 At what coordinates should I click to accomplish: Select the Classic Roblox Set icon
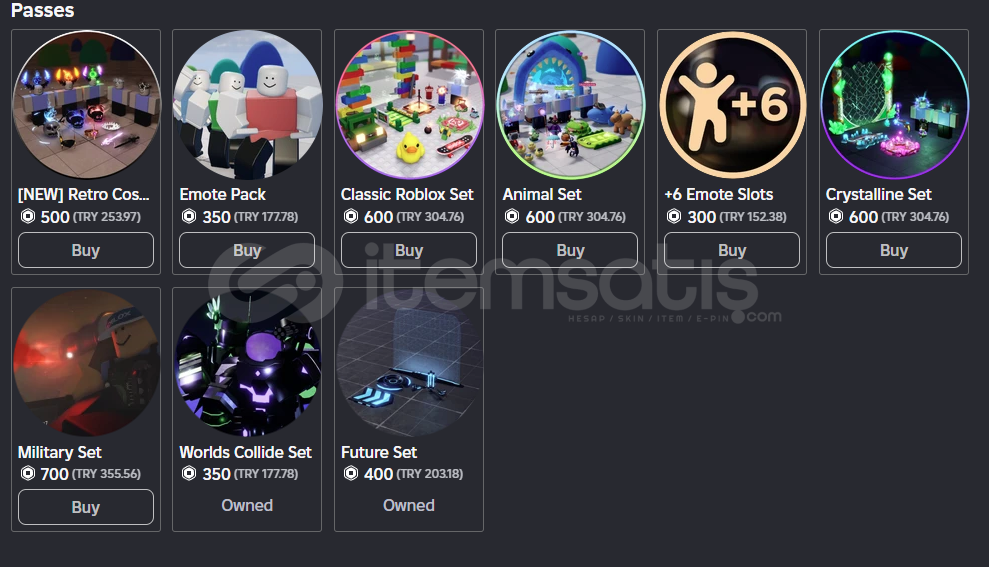(x=409, y=105)
